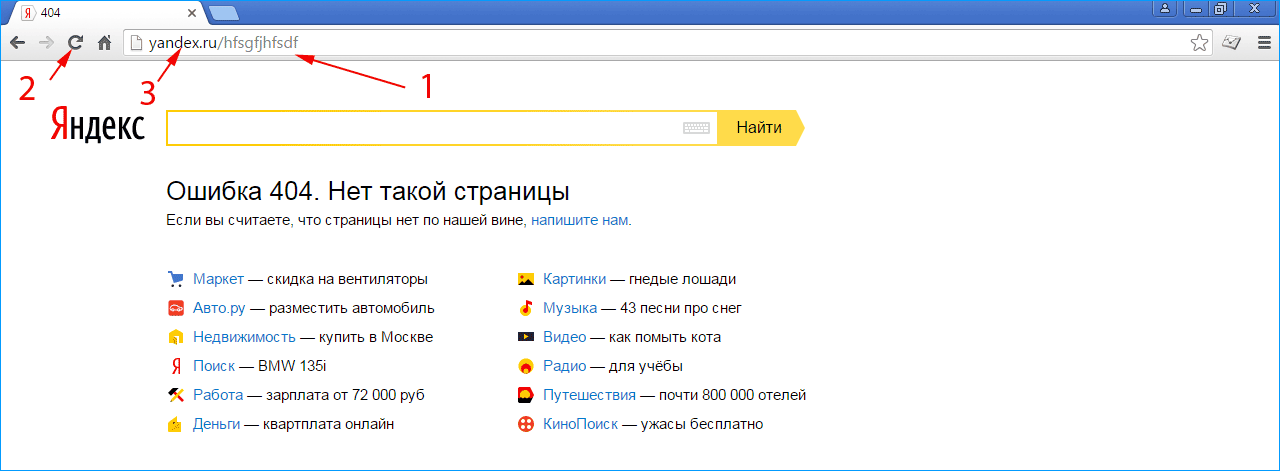This screenshot has width=1280, height=471.
Task: Open the new tab button
Action: (x=223, y=12)
